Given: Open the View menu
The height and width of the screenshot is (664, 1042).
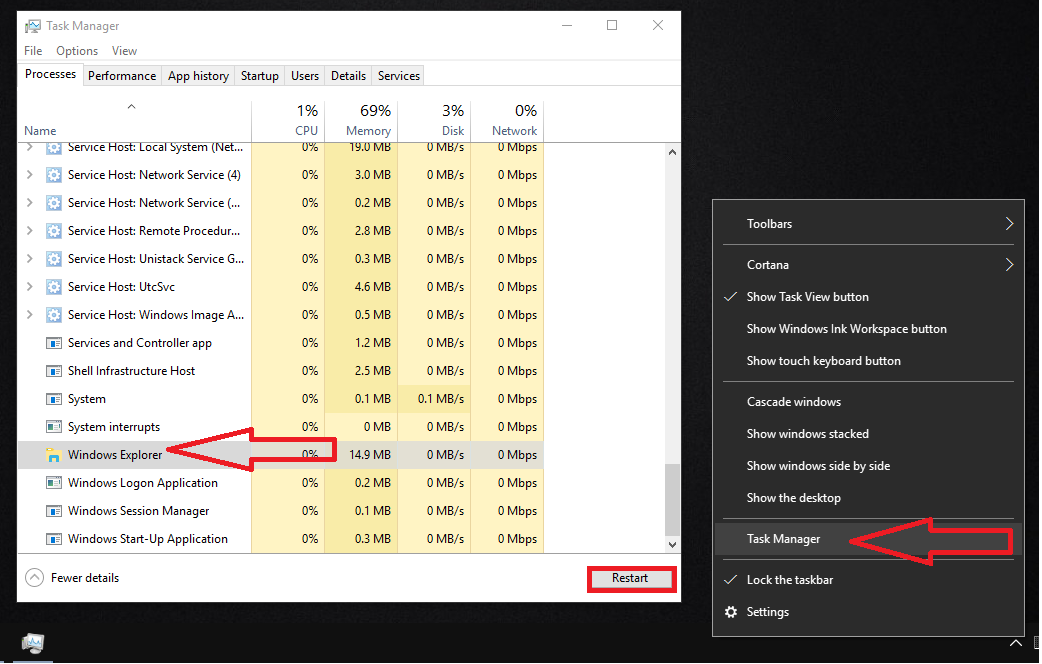Looking at the screenshot, I should [124, 51].
